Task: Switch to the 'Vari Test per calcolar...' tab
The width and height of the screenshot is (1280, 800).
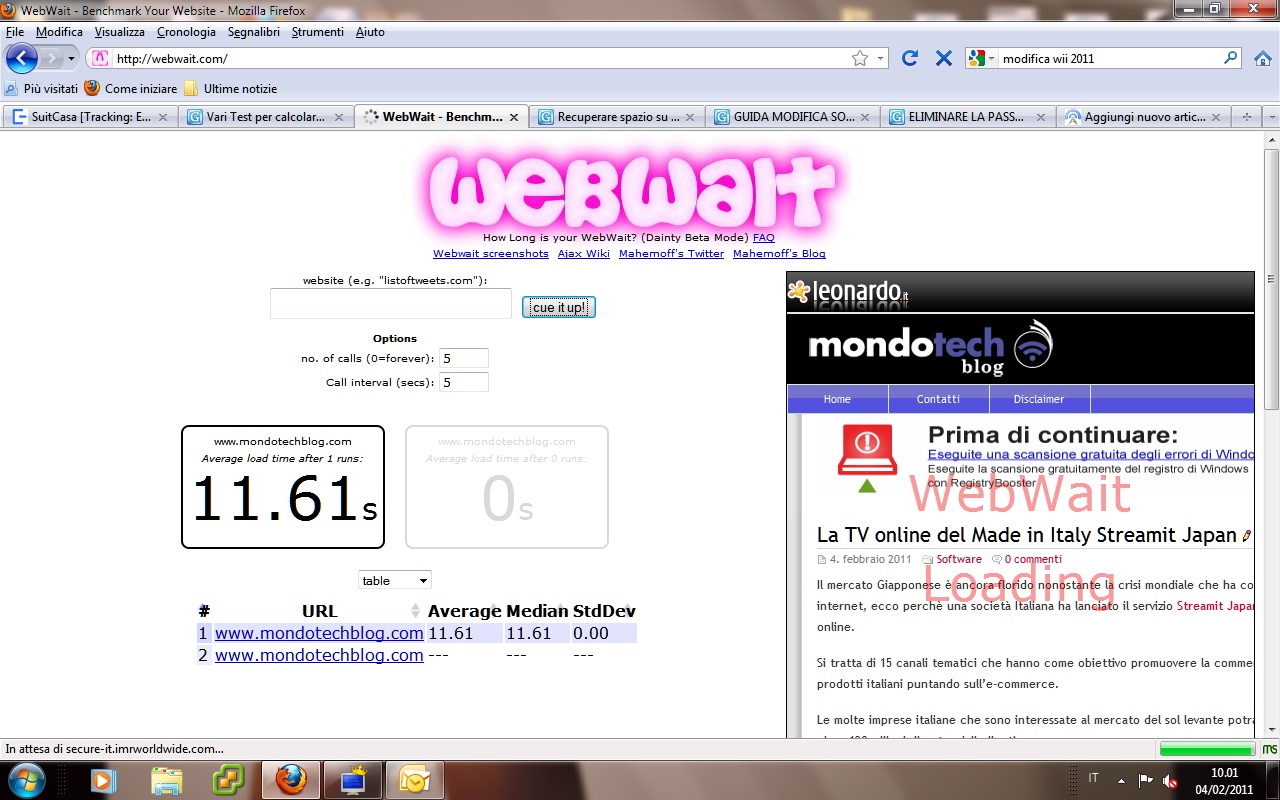Action: (265, 117)
